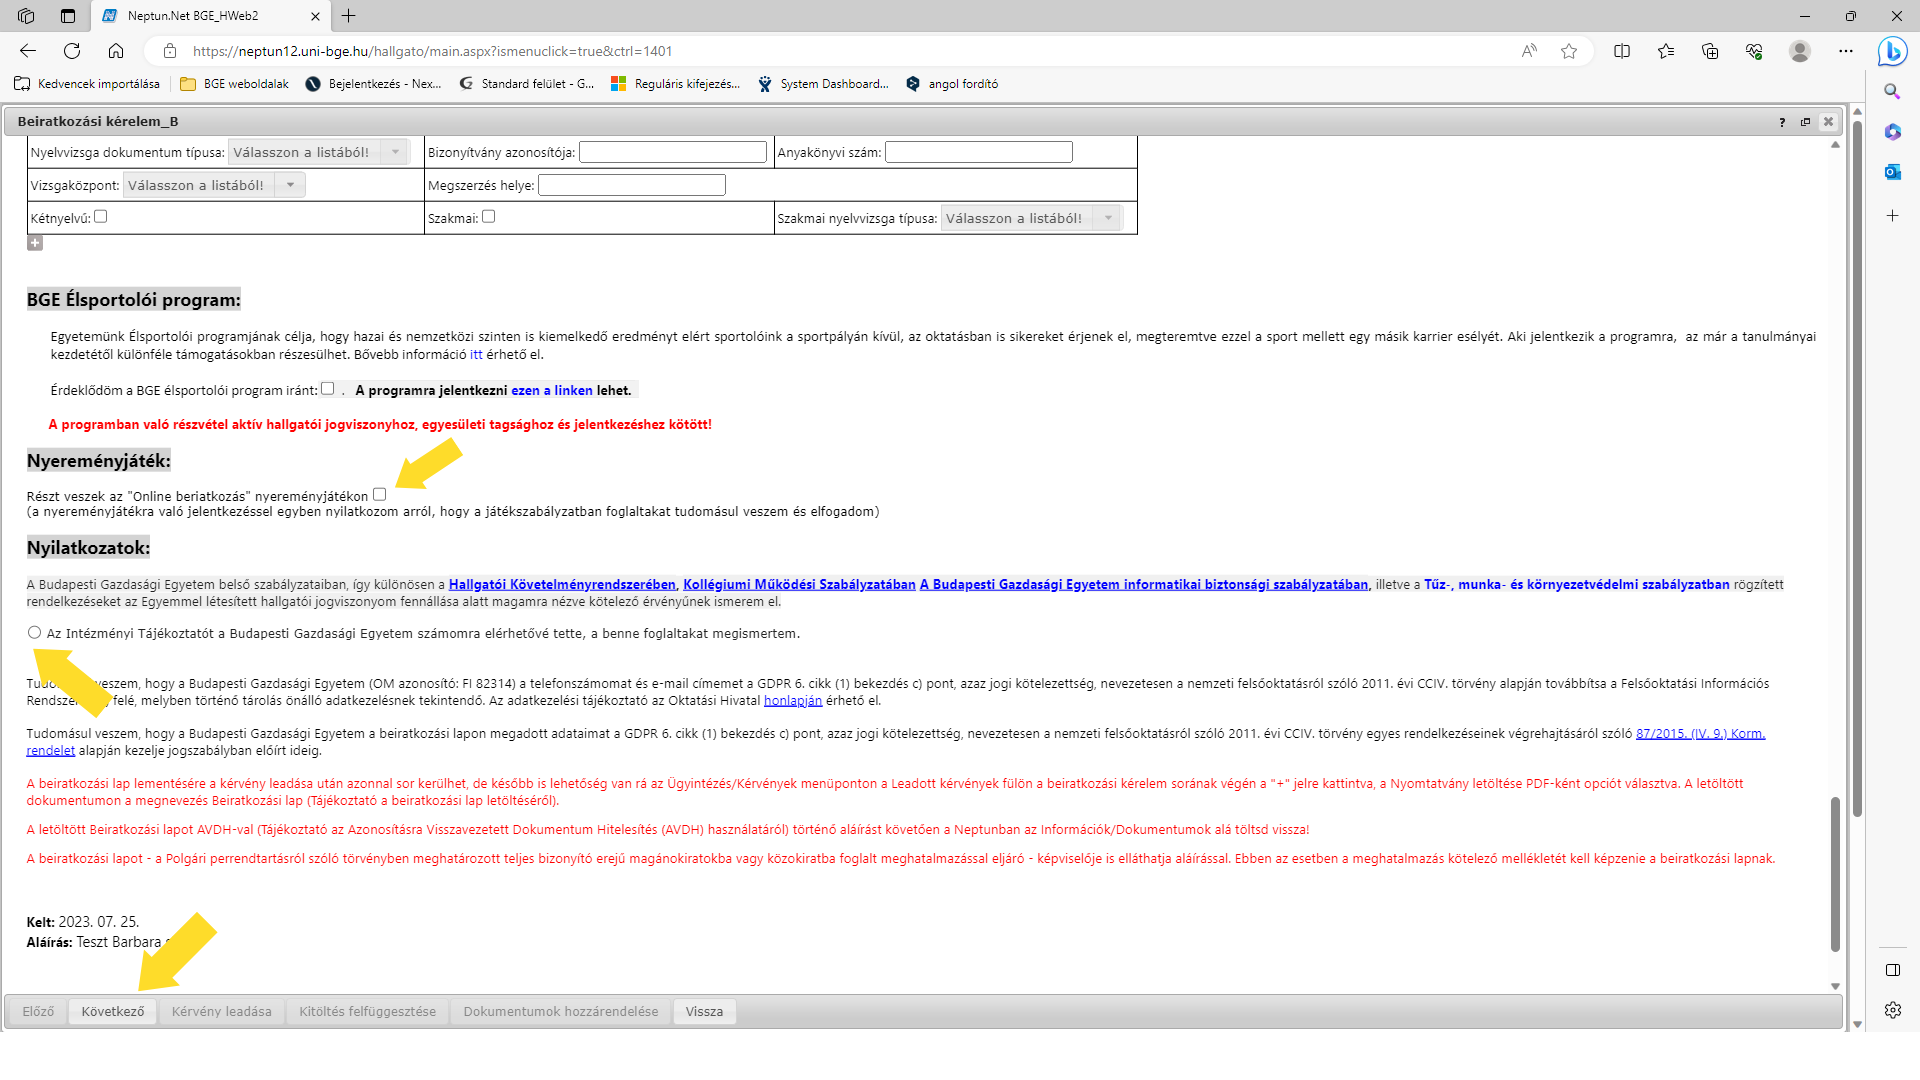Check the Online beiratkozás nyereményjáték box
The width and height of the screenshot is (1920, 1080).
[x=379, y=494]
